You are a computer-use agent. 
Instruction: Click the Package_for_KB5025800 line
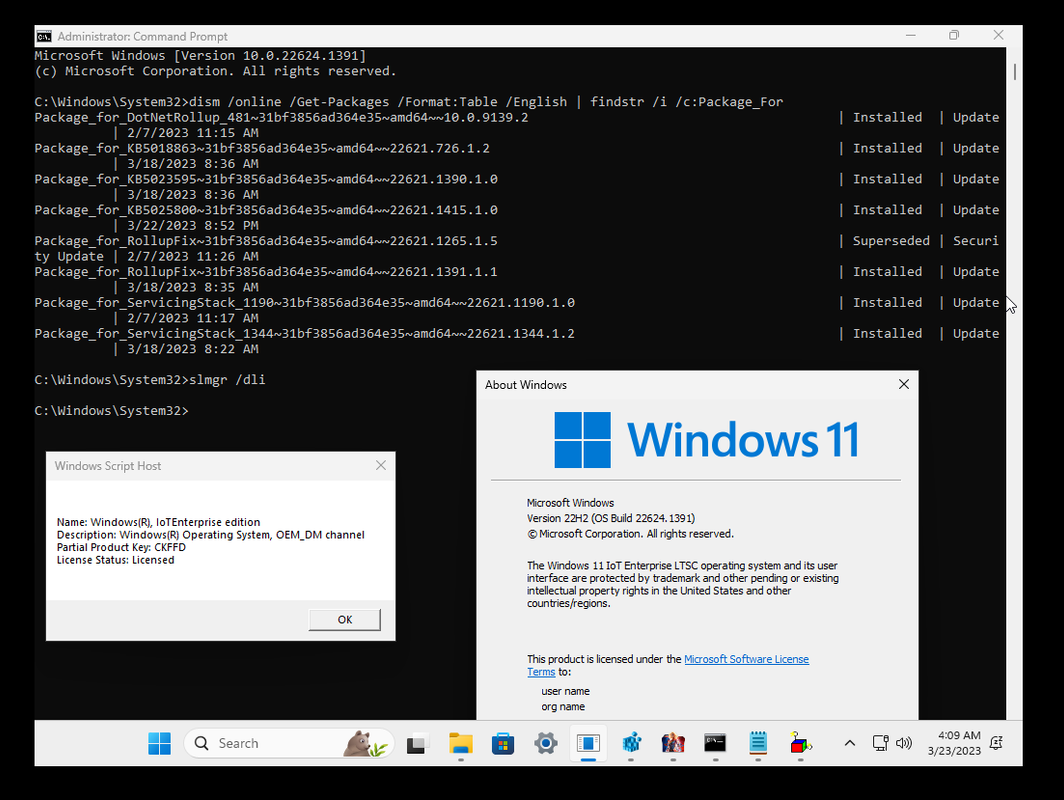[x=266, y=210]
